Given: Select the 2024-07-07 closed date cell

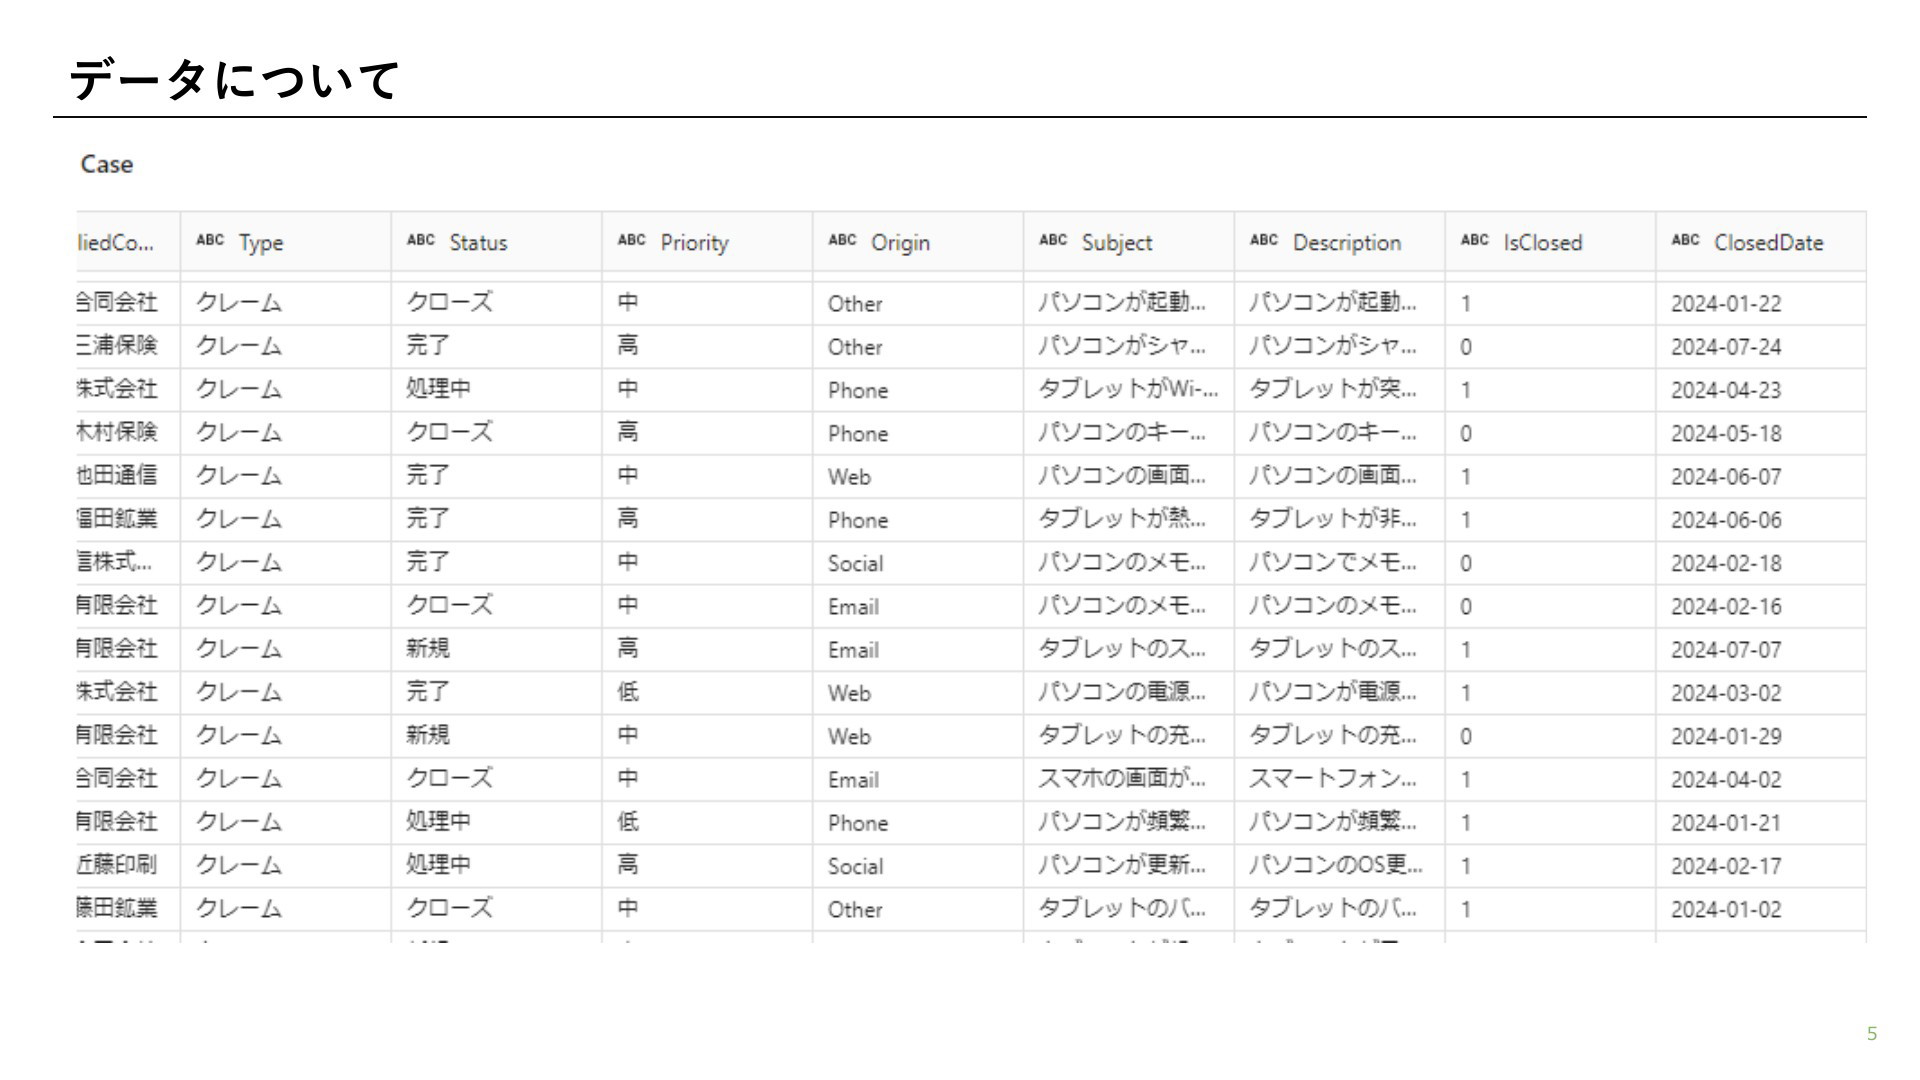Looking at the screenshot, I should pos(1725,650).
